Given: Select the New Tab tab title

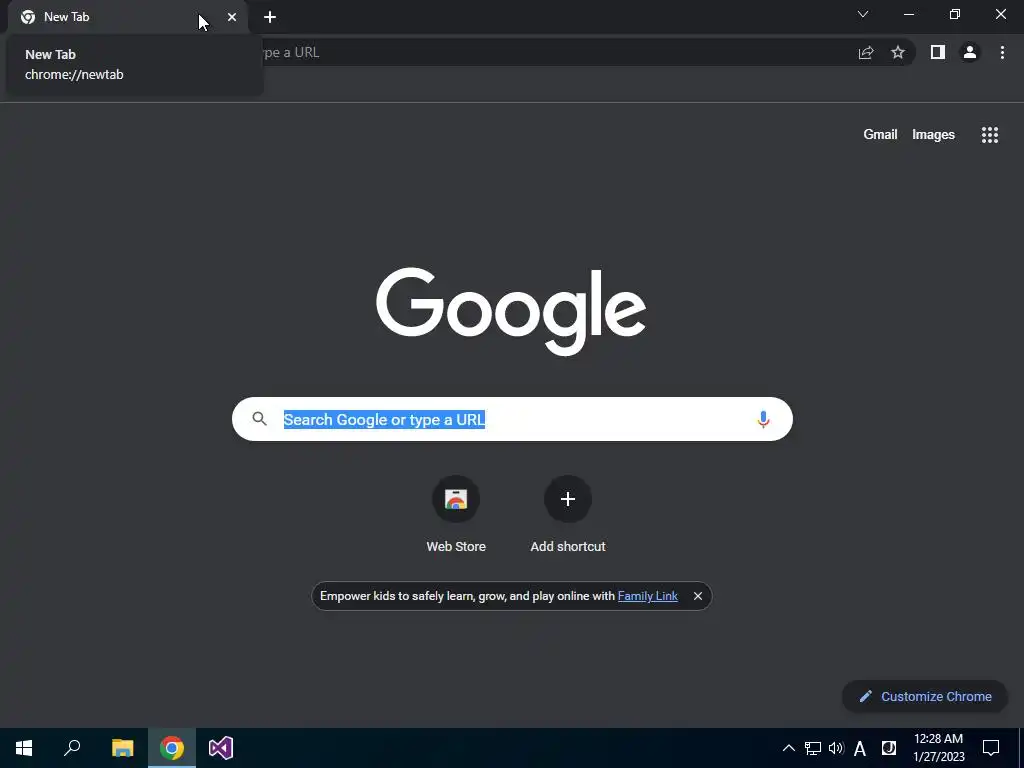Looking at the screenshot, I should pos(66,17).
